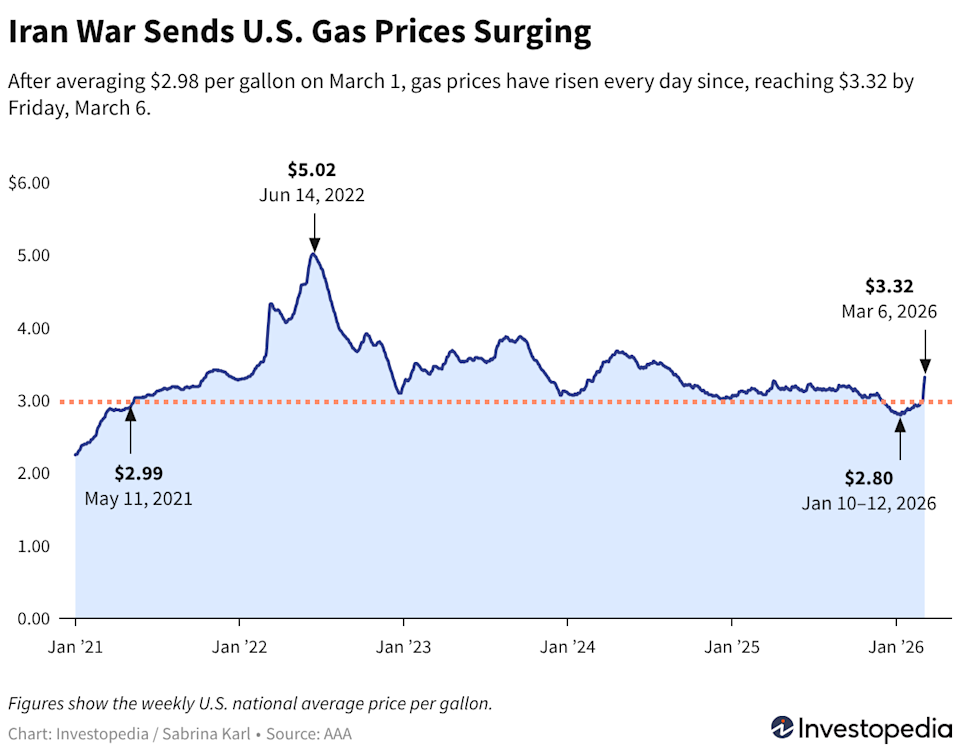960x752 pixels.
Task: Click the Jan '23 x-axis label
Action: [403, 647]
